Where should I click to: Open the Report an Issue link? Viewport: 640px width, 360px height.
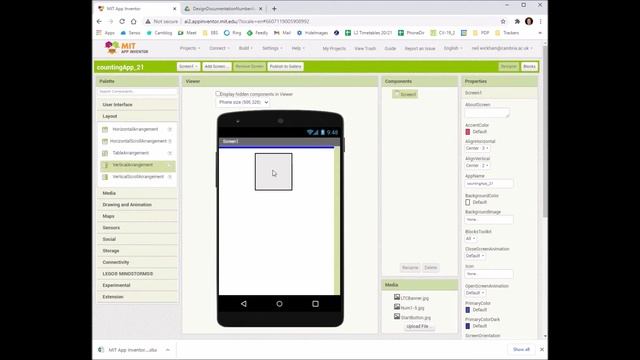click(420, 48)
